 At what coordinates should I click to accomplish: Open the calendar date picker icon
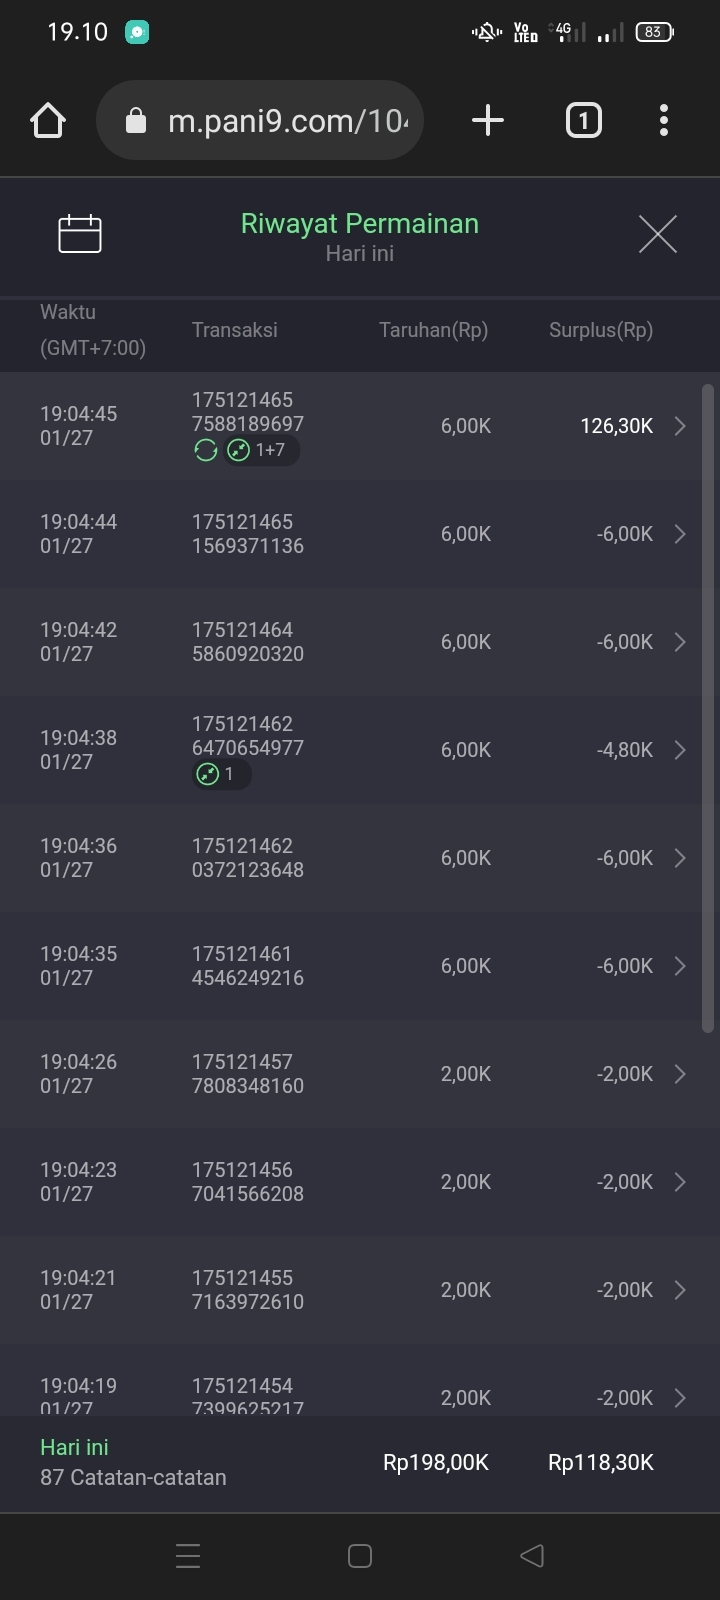[x=80, y=234]
